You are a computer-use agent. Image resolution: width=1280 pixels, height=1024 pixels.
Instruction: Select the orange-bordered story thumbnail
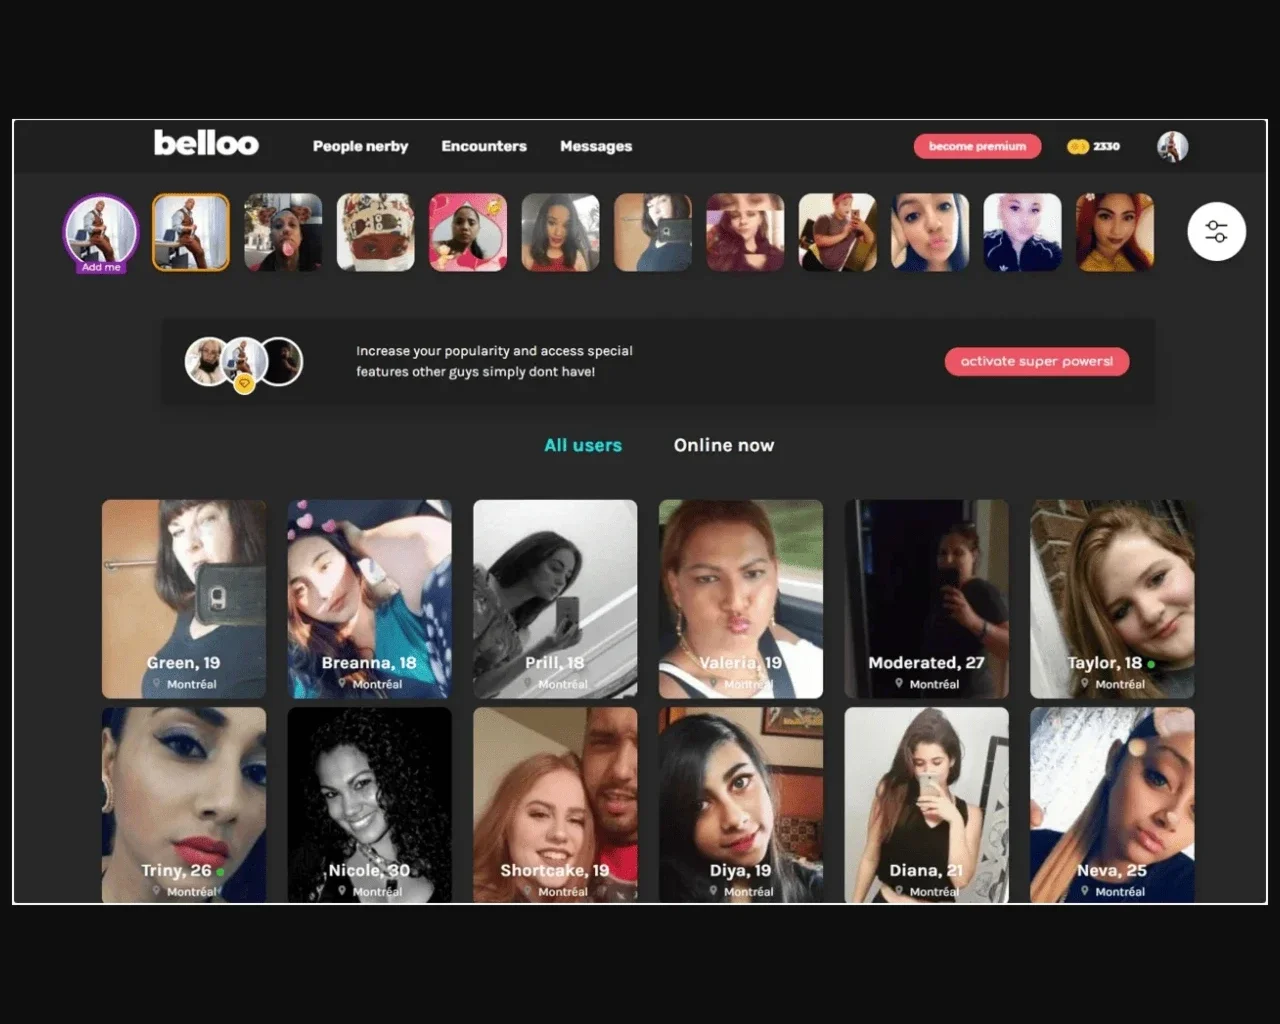tap(191, 232)
